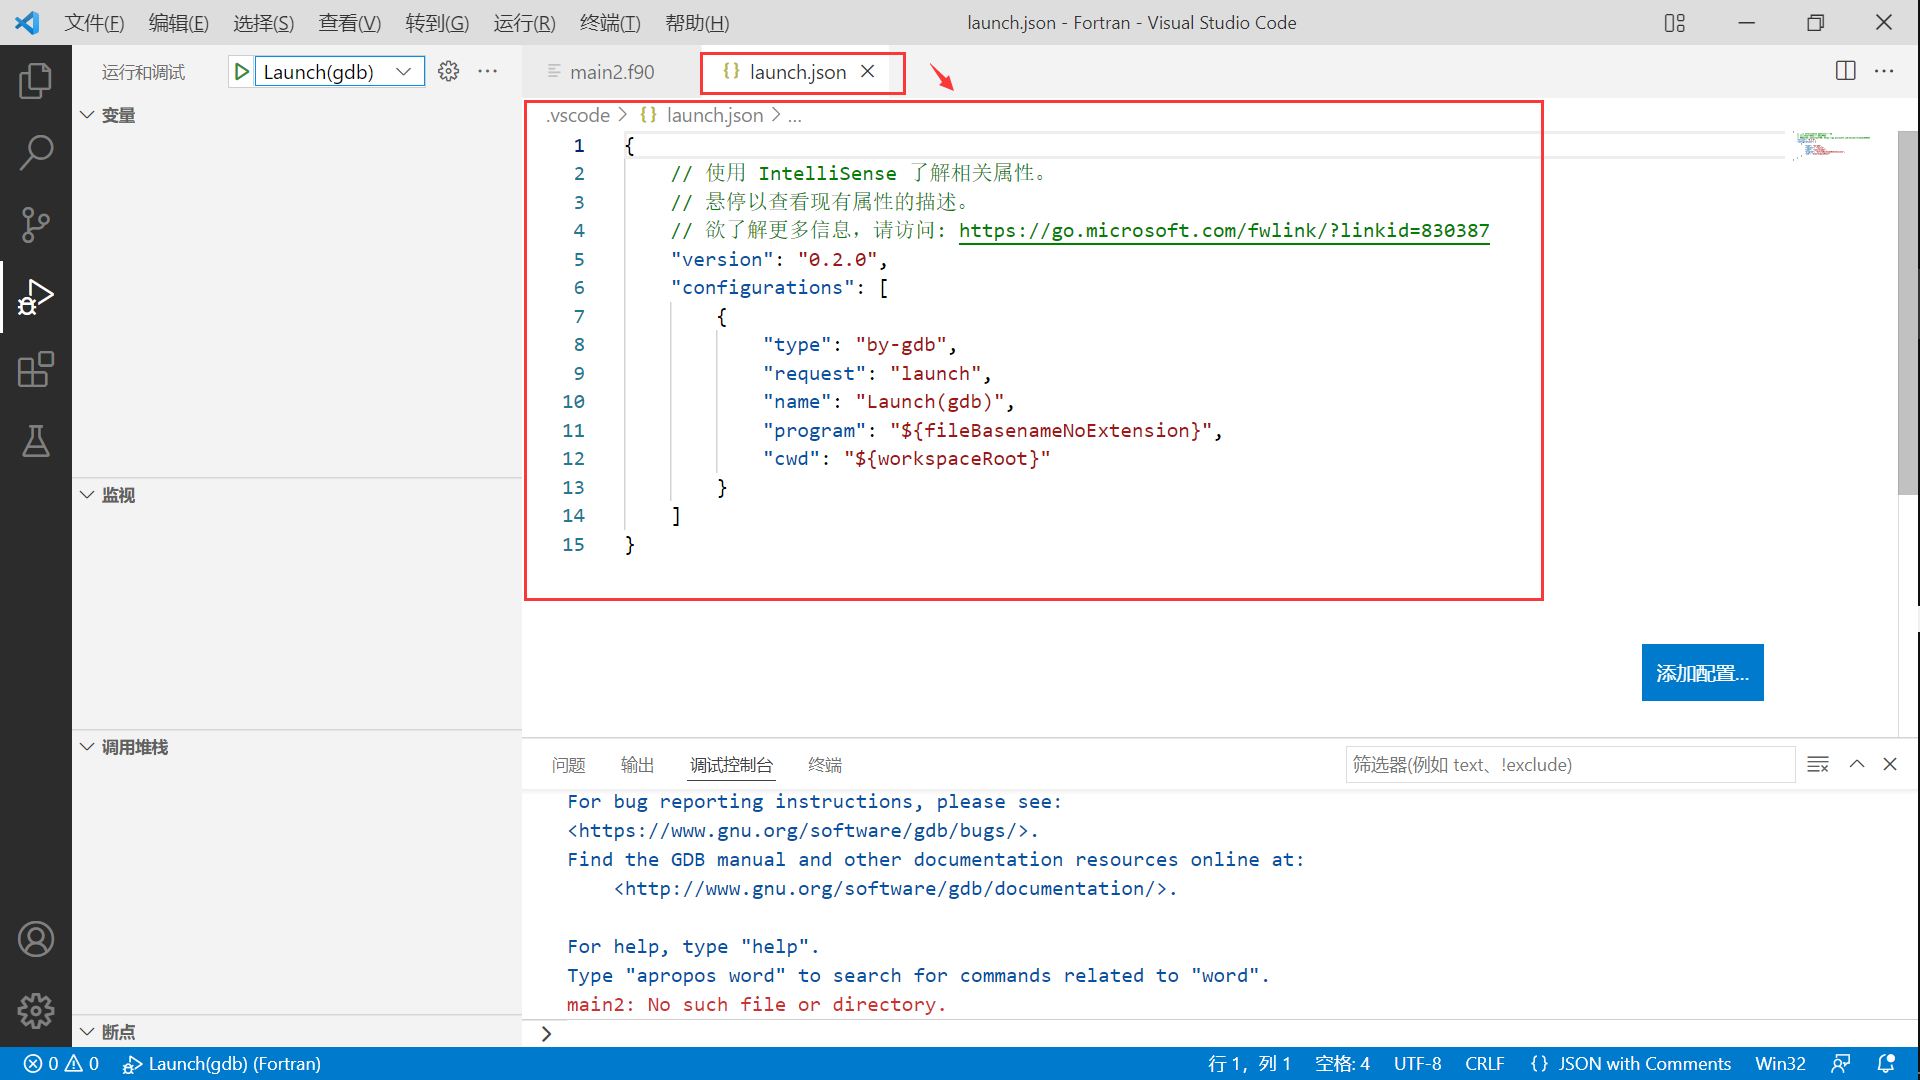
Task: Focus the debug console filter field
Action: click(1569, 764)
